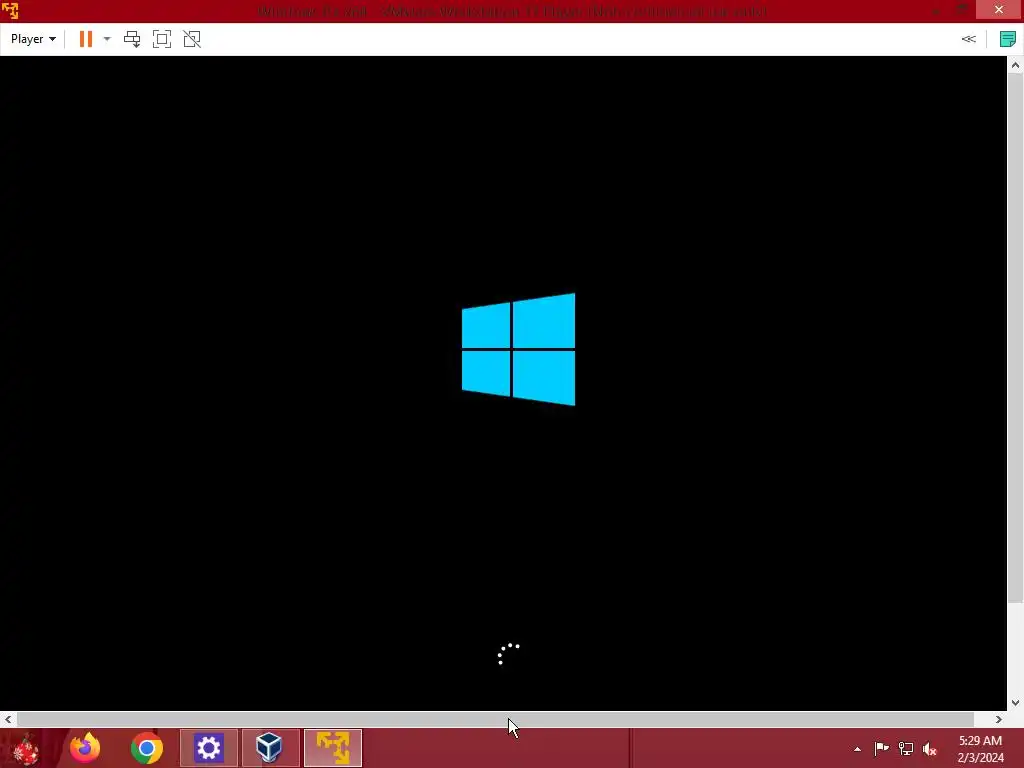The image size is (1024, 768).
Task: Click the Windows logo in VM screen
Action: (x=519, y=349)
